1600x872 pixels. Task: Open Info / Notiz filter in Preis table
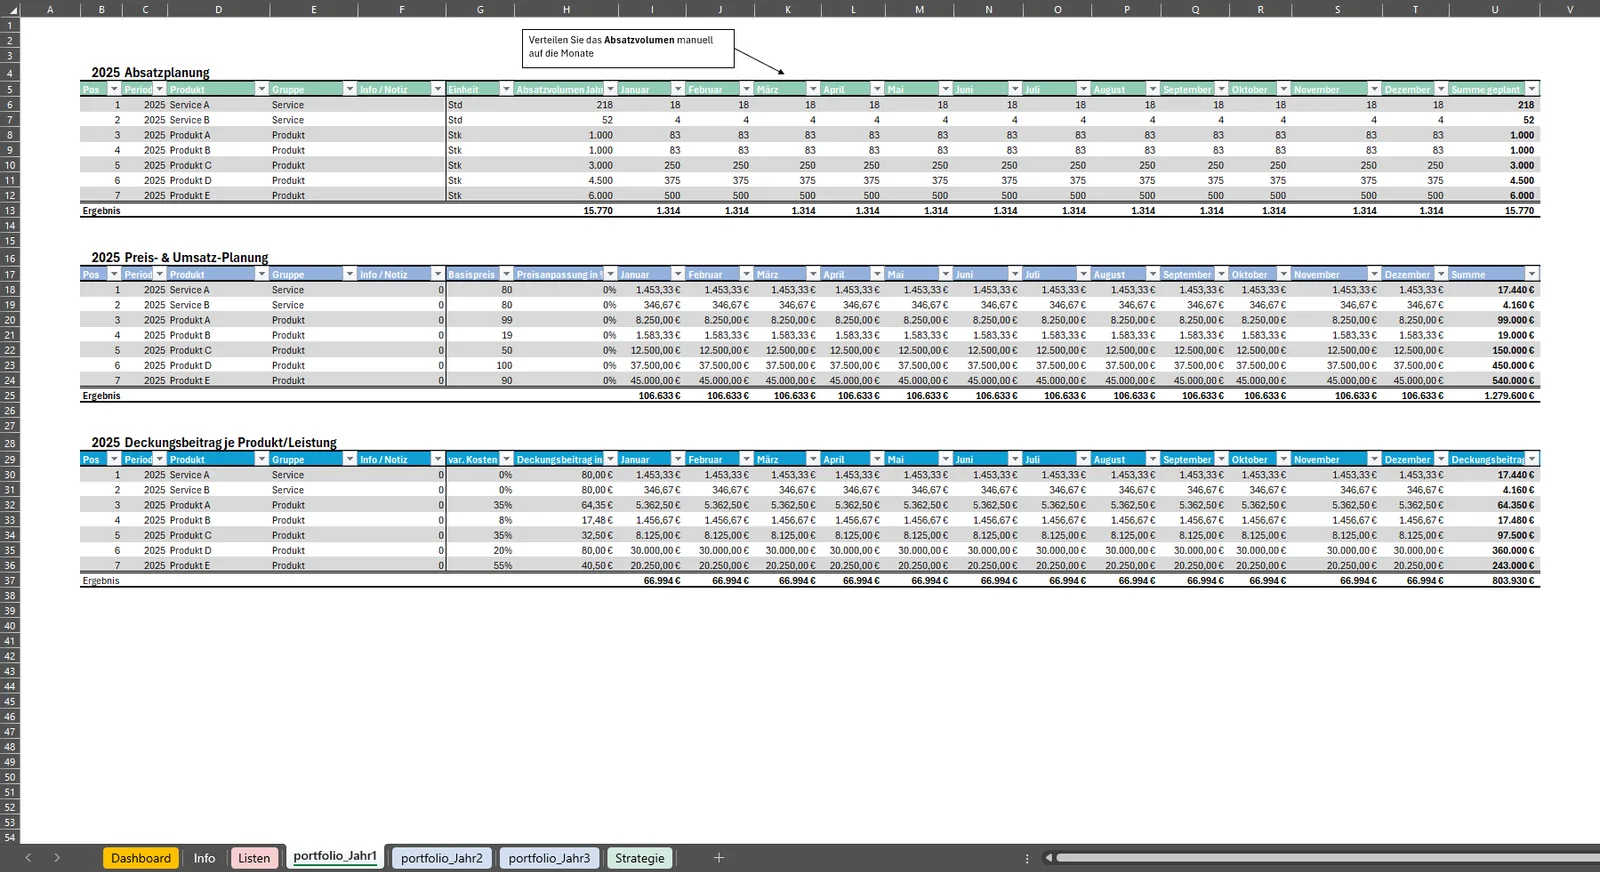(437, 275)
